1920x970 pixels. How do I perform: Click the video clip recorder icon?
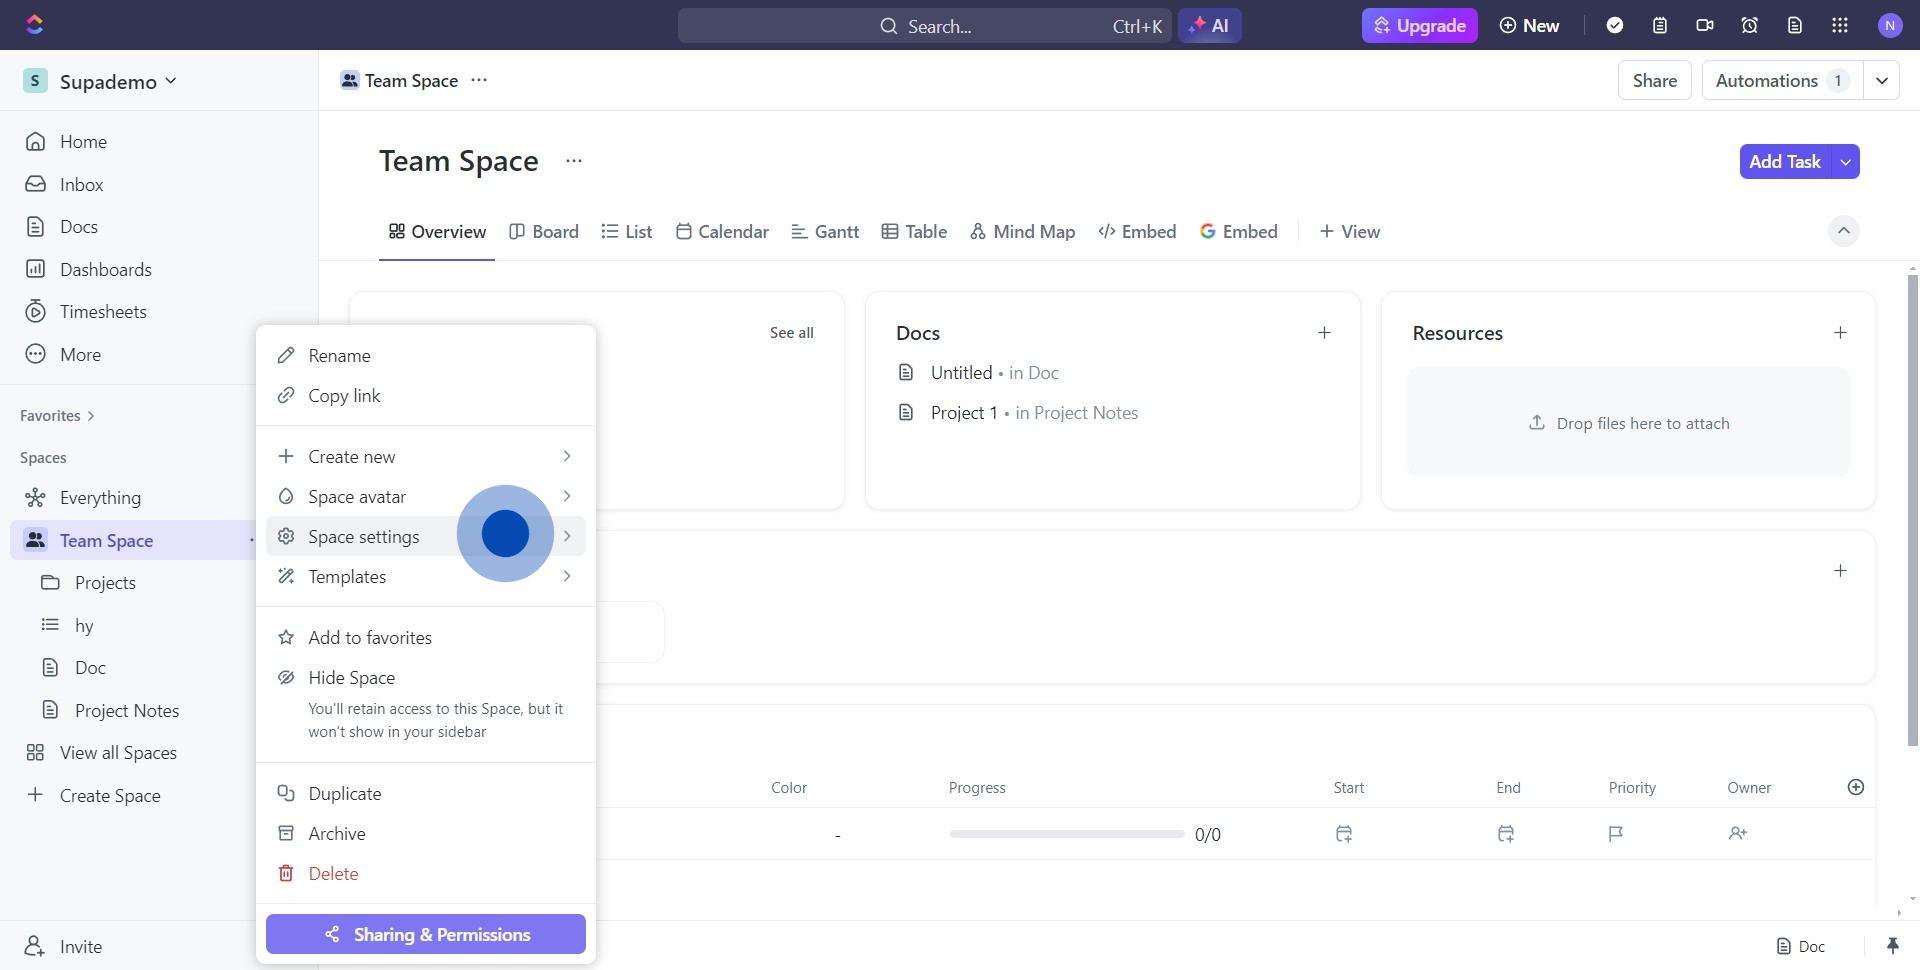click(x=1705, y=25)
